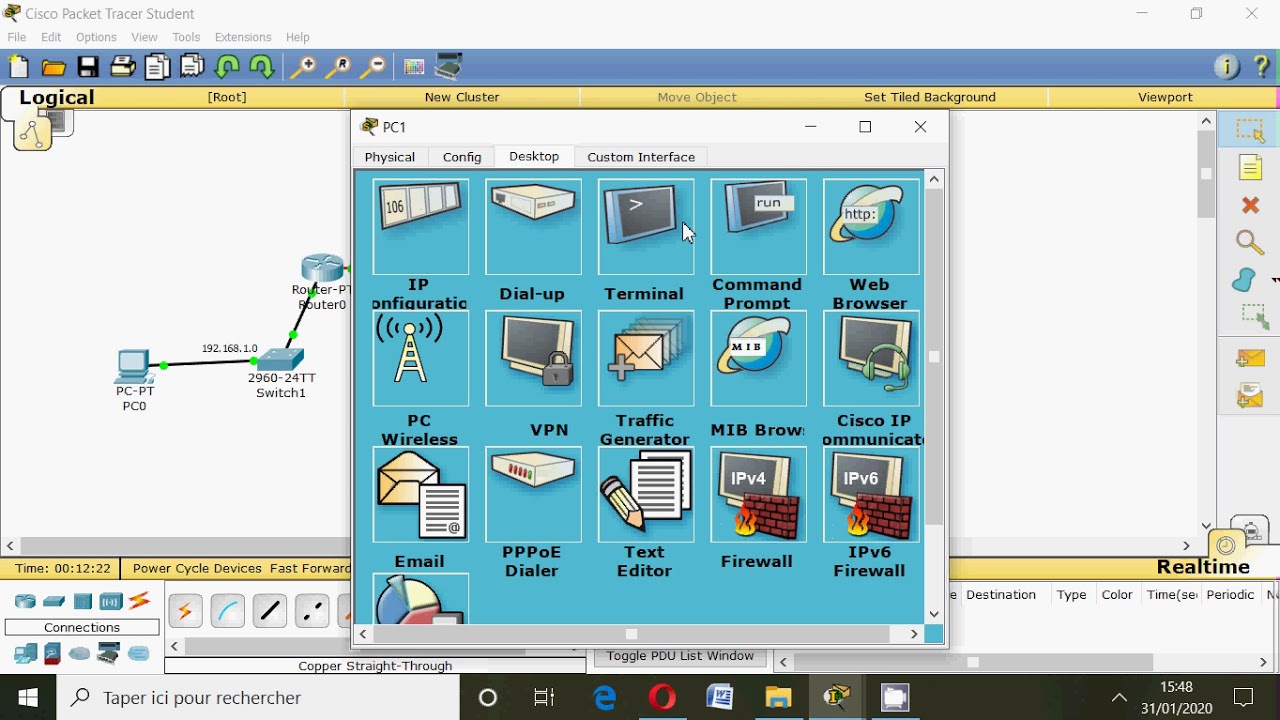The height and width of the screenshot is (720, 1280).
Task: Click Set Tiled Background
Action: point(930,97)
